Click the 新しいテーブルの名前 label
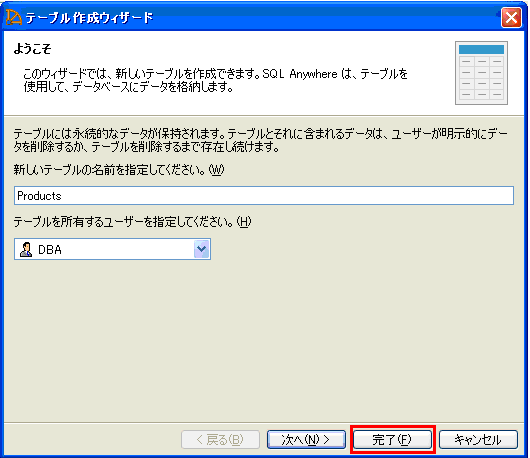Screen dimensions: 530x458 click(x=109, y=170)
